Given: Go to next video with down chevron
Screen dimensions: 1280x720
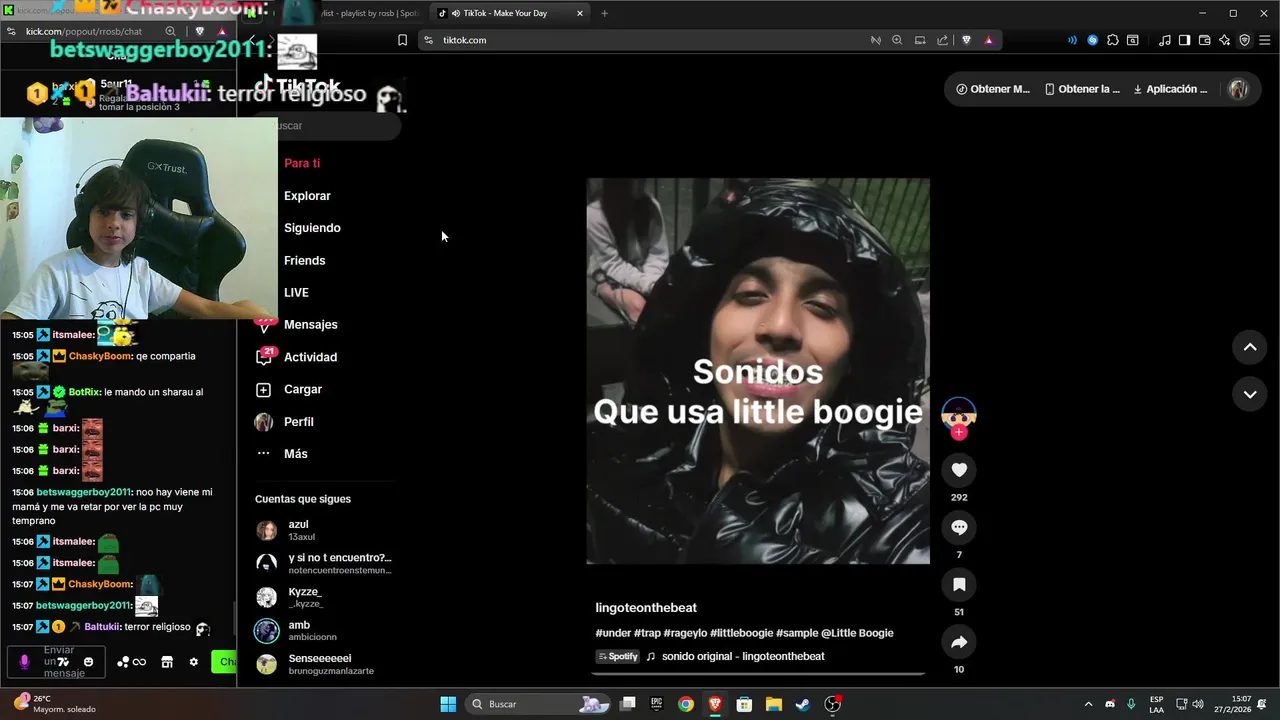Looking at the screenshot, I should (x=1250, y=394).
